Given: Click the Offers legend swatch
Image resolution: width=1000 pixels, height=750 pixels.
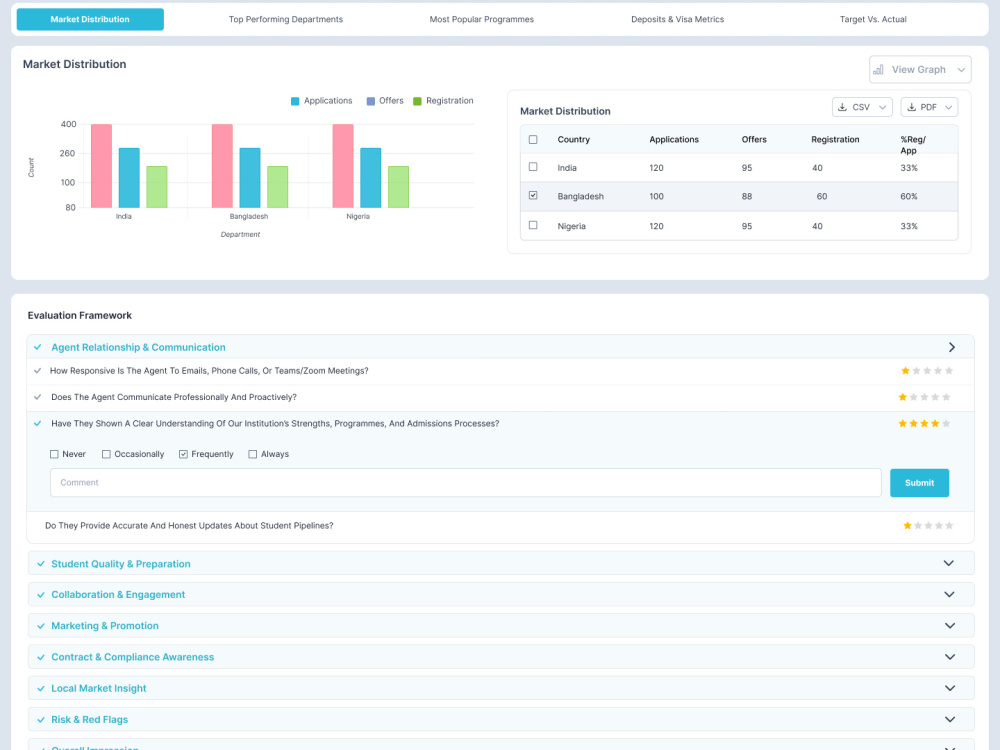Looking at the screenshot, I should pyautogui.click(x=371, y=101).
